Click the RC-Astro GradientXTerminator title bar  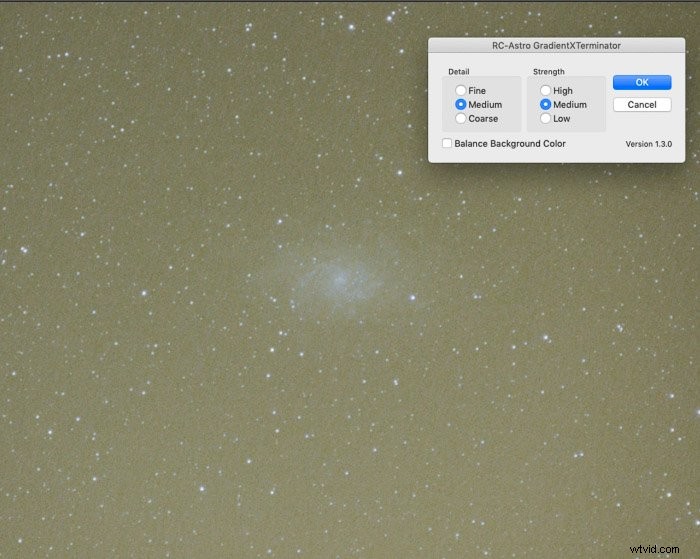tap(556, 46)
